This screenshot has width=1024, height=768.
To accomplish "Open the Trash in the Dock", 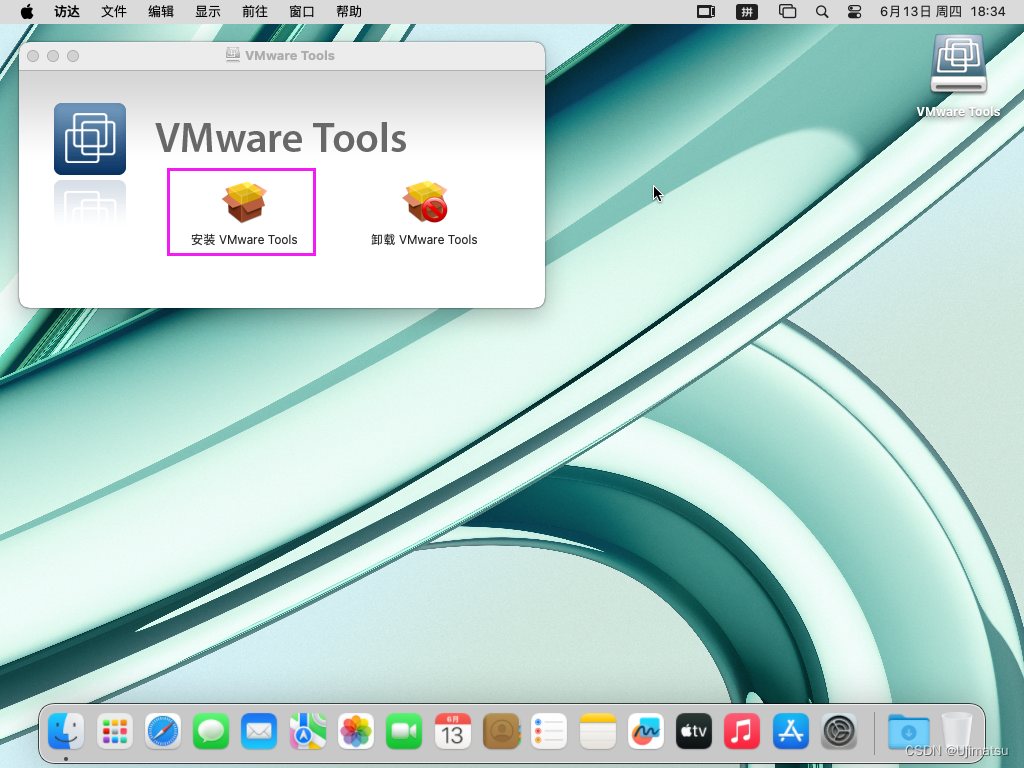I will (957, 730).
